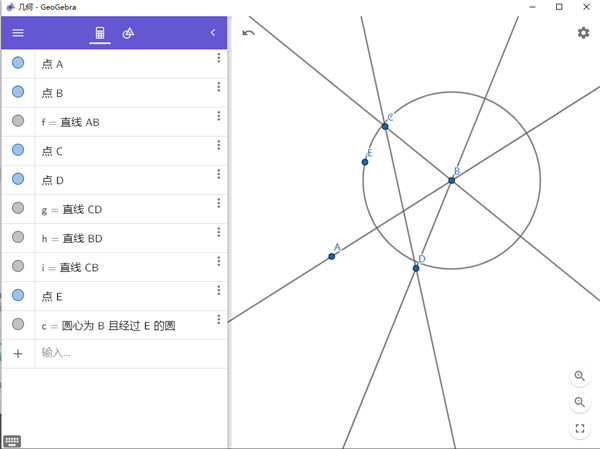Open more options for 直线 CB row
The height and width of the screenshot is (449, 600).
coord(218,261)
